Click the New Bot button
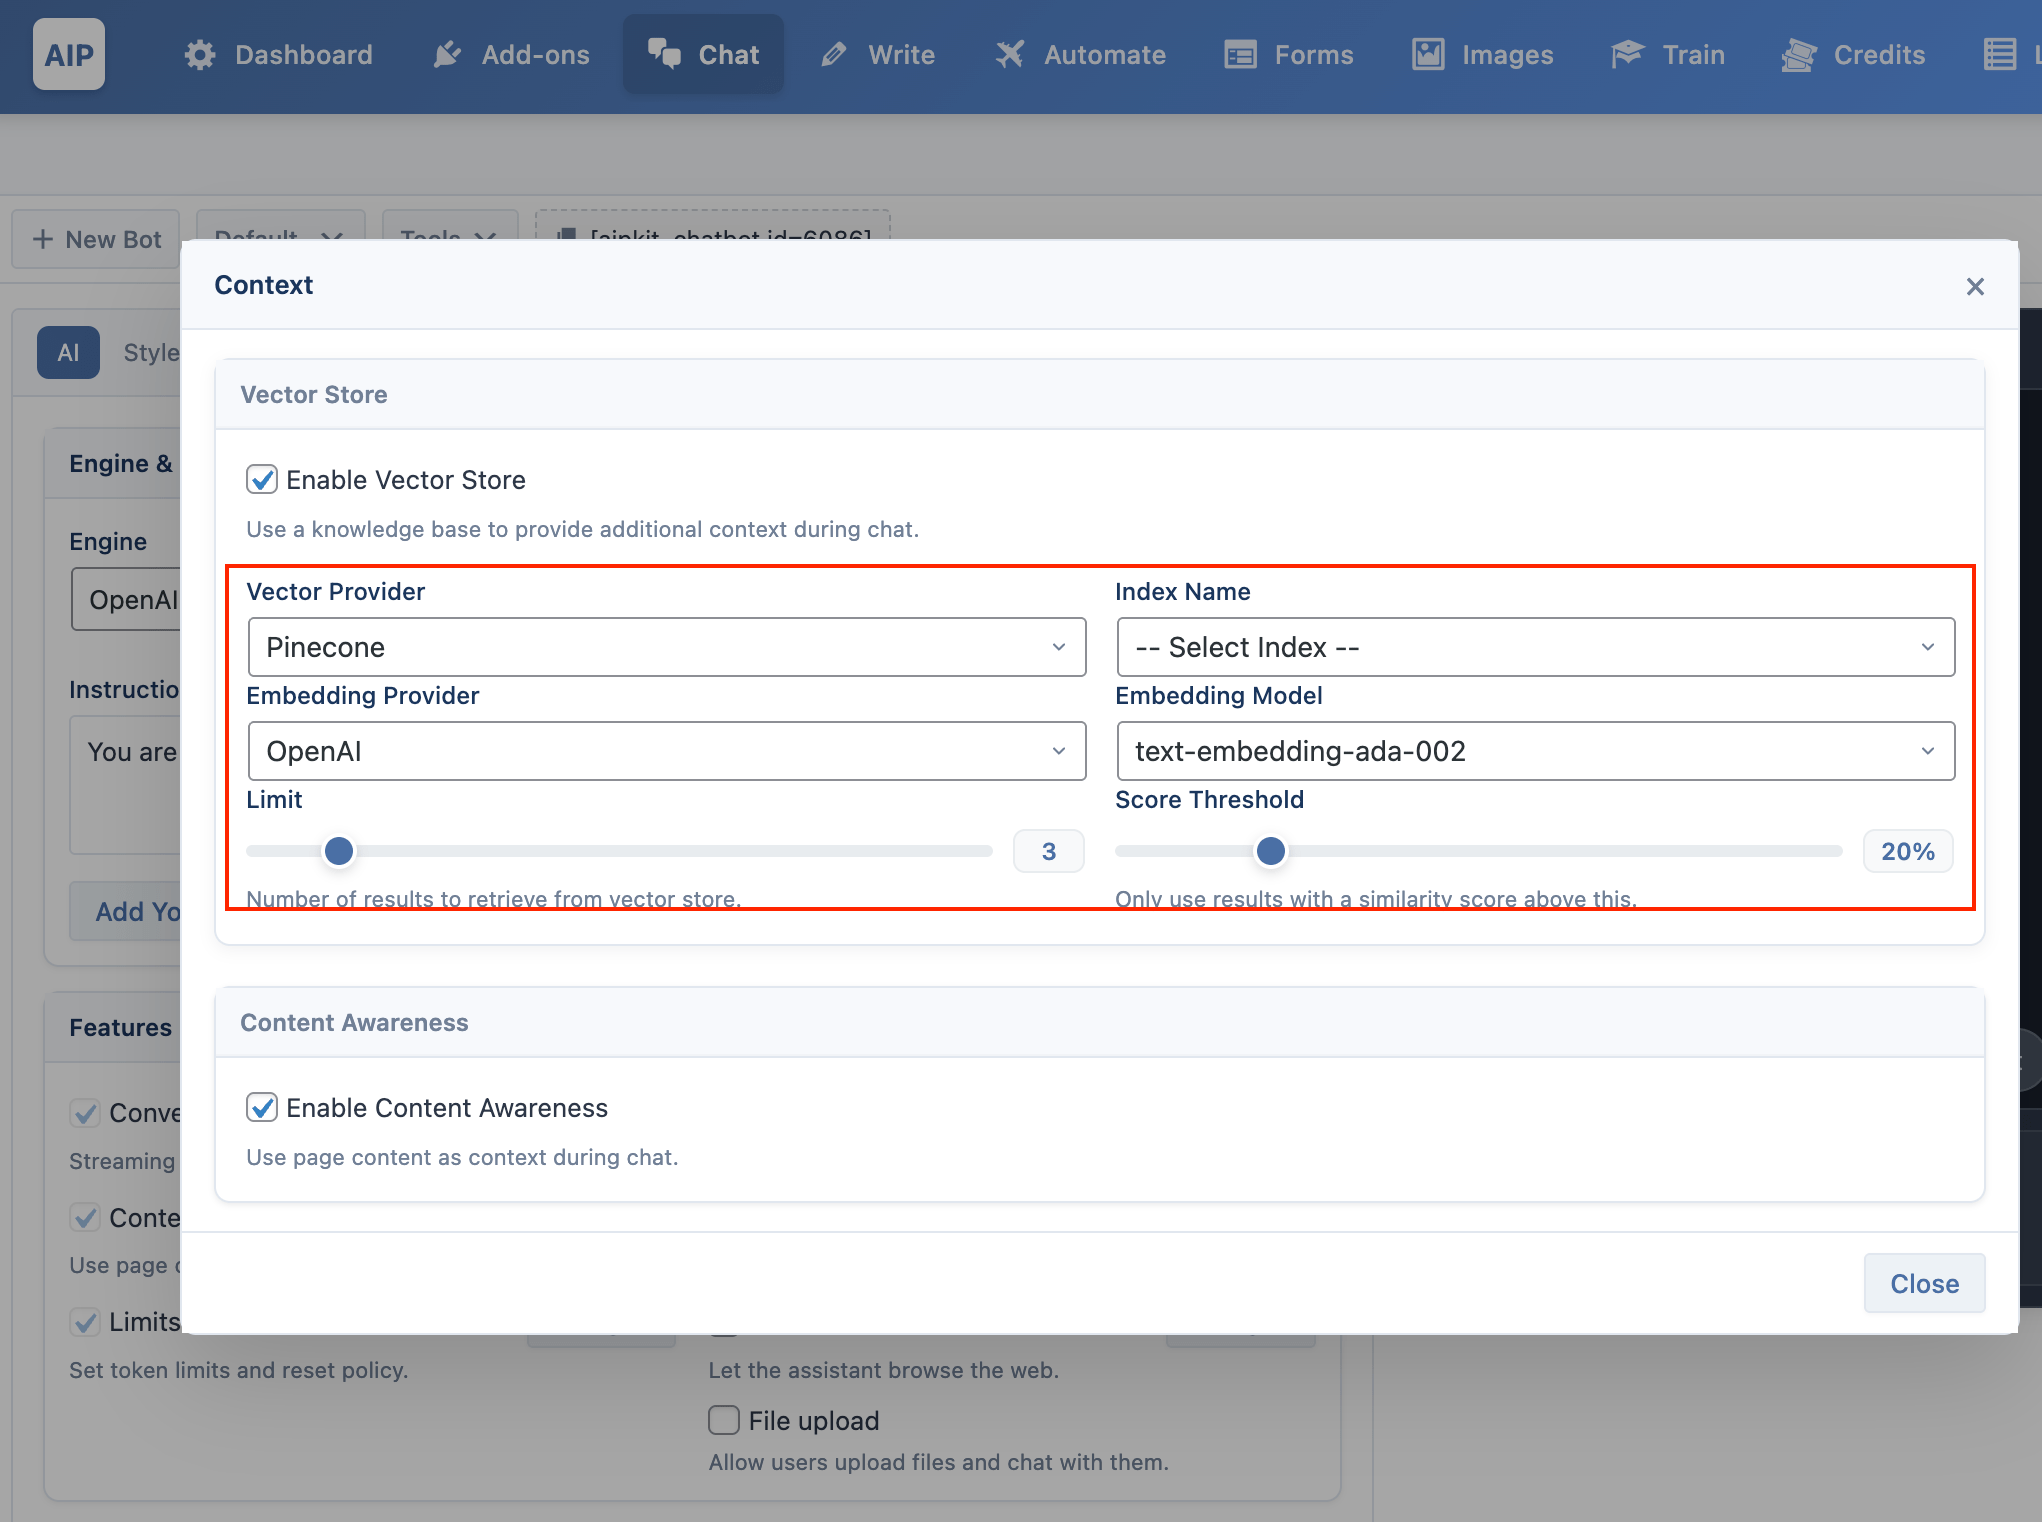This screenshot has width=2042, height=1522. (96, 239)
